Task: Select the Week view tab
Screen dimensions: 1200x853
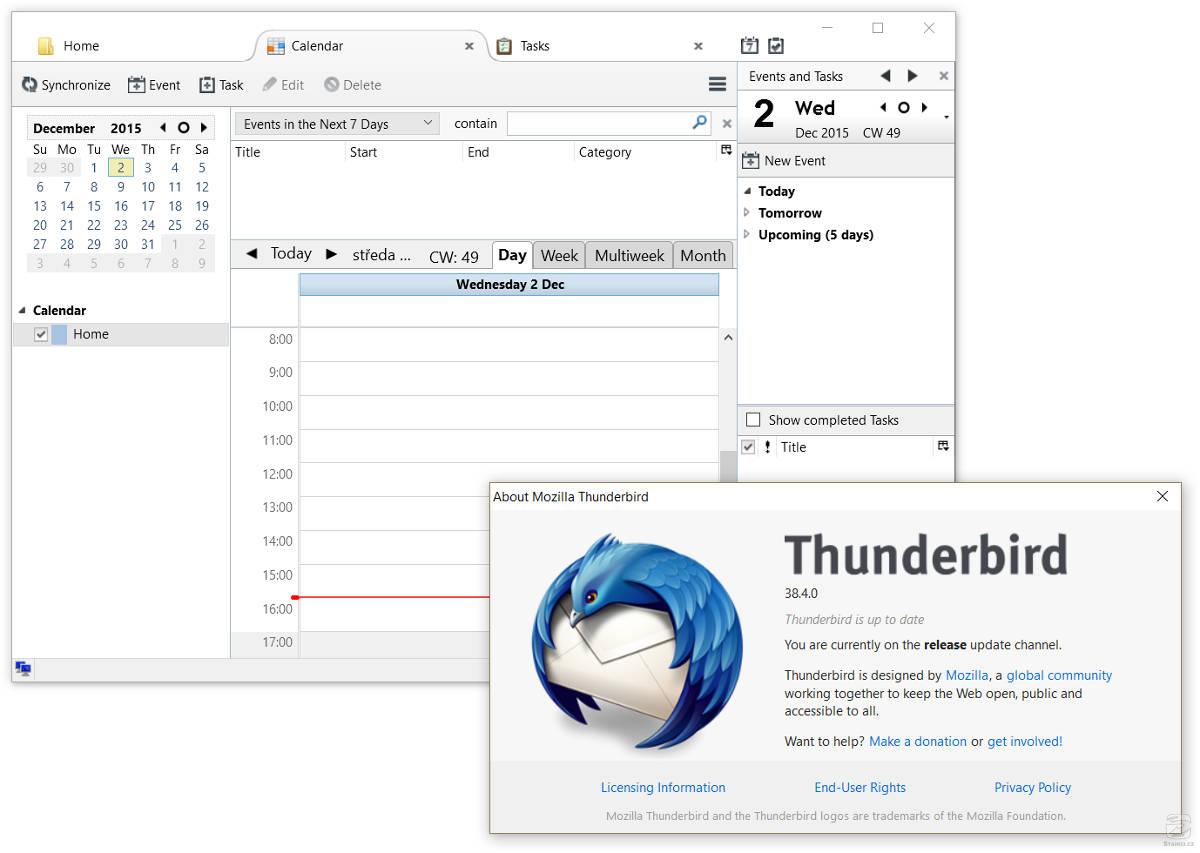Action: 559,256
